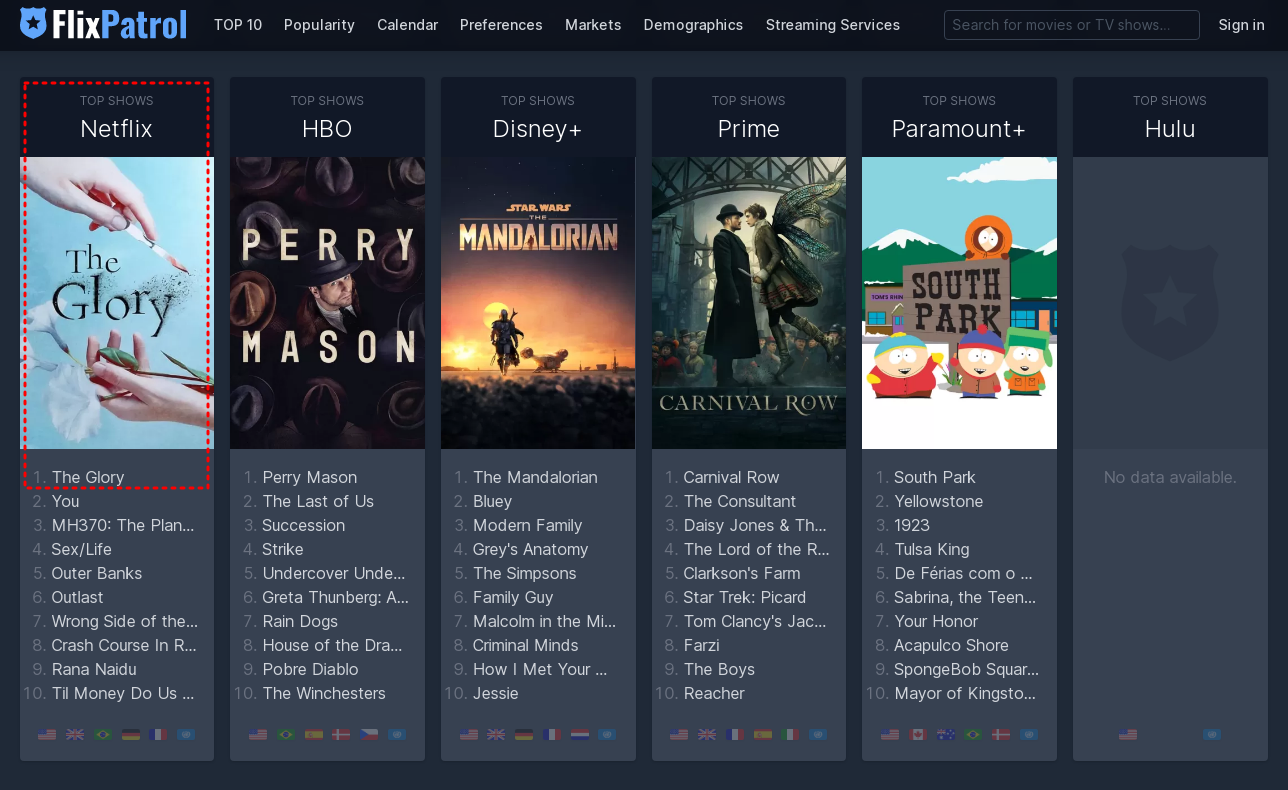Select UK flag under Disney+ list
Screen dimensions: 1288x790
[x=497, y=735]
